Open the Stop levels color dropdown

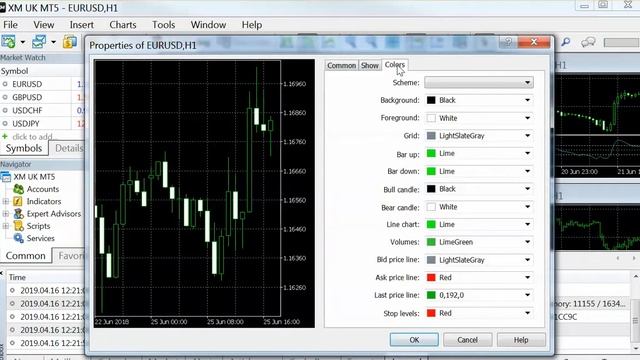479,313
